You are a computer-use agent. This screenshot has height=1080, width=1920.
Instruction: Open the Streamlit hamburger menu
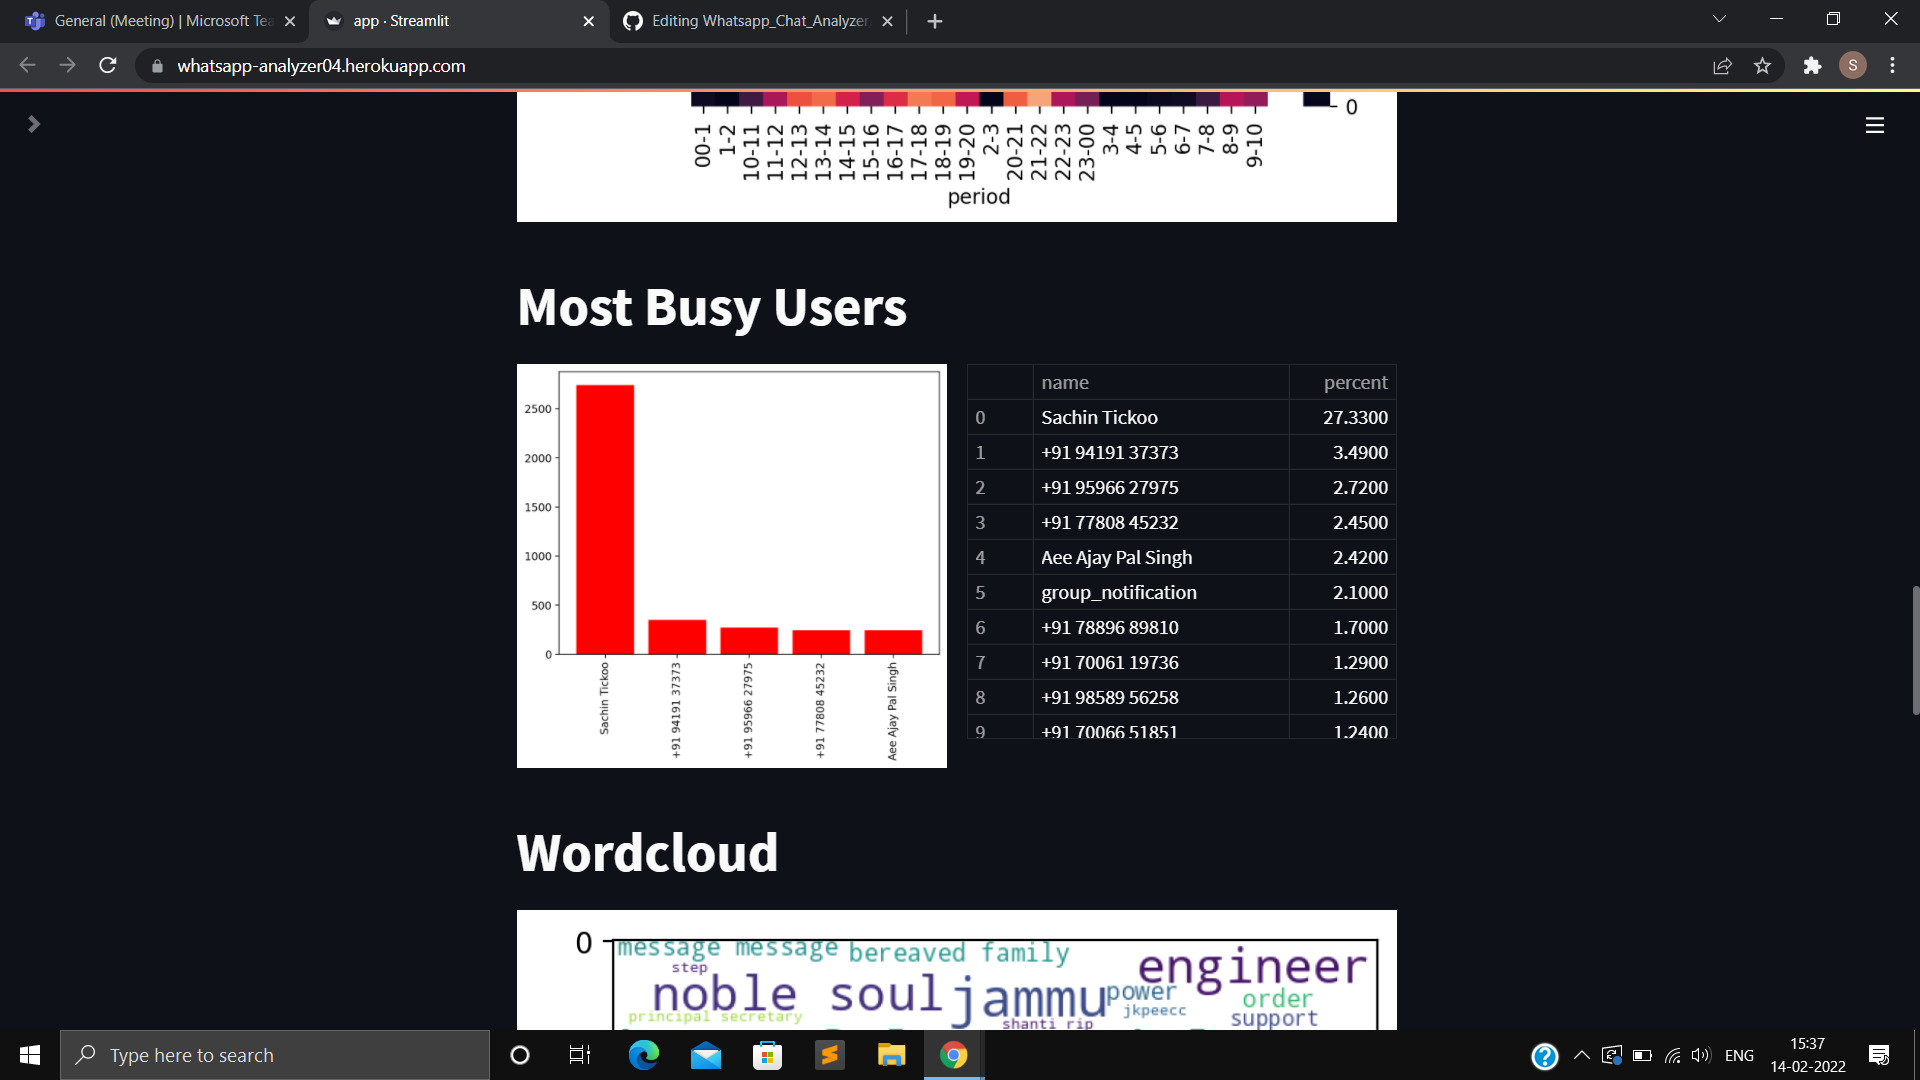point(1875,124)
